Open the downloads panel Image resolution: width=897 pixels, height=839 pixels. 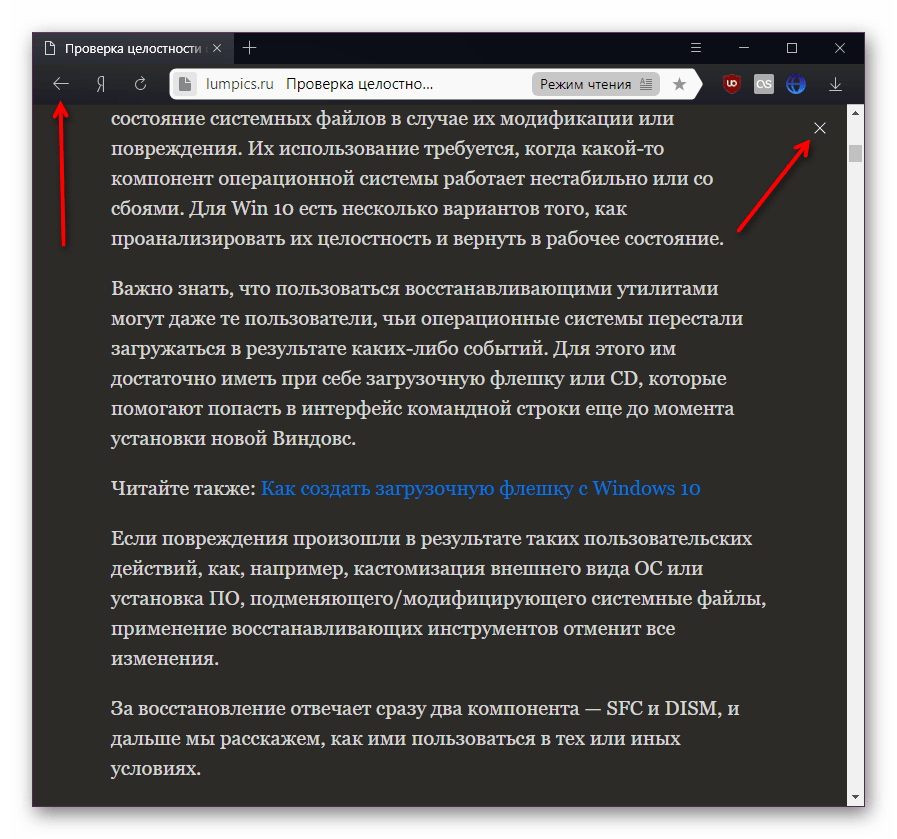[836, 84]
